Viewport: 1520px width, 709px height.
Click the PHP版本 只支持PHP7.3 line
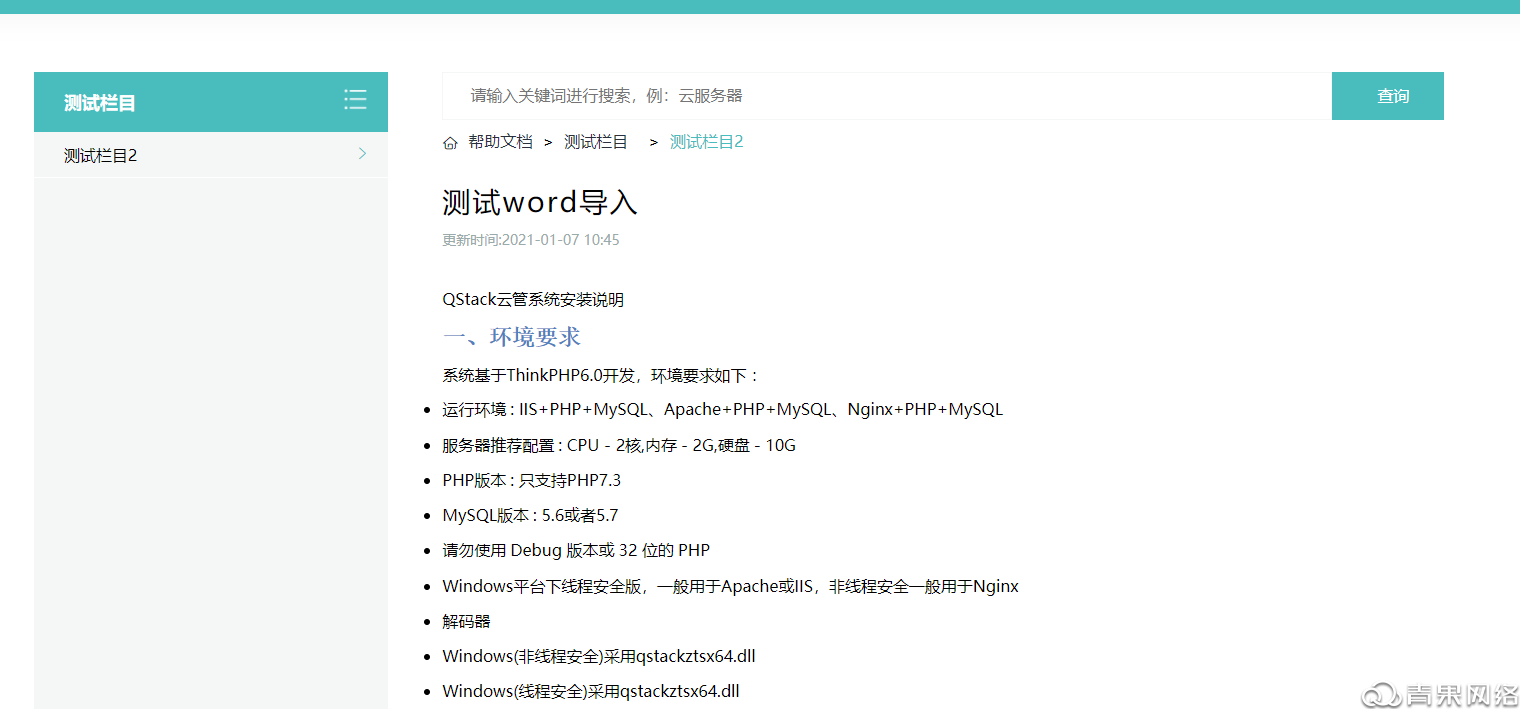coord(532,481)
